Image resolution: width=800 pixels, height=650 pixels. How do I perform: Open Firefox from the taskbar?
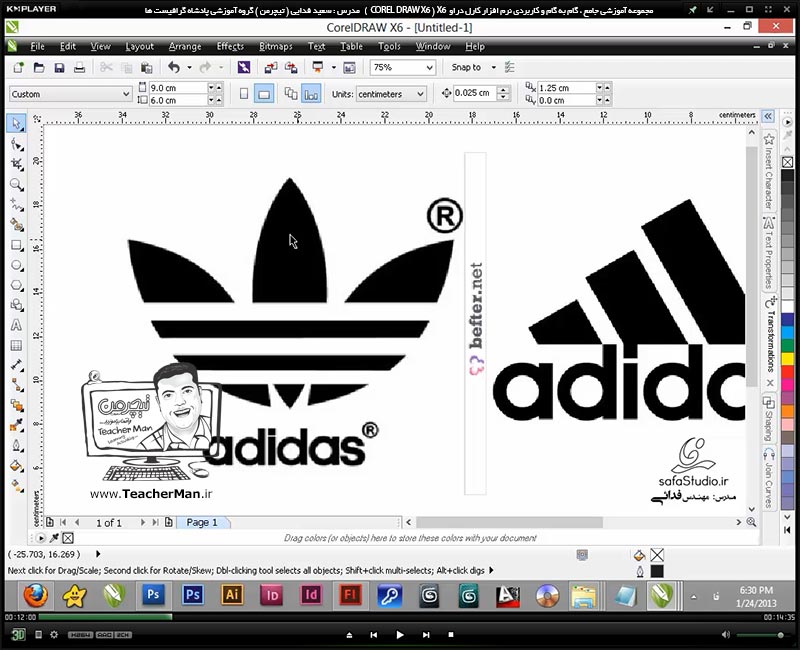tap(35, 595)
